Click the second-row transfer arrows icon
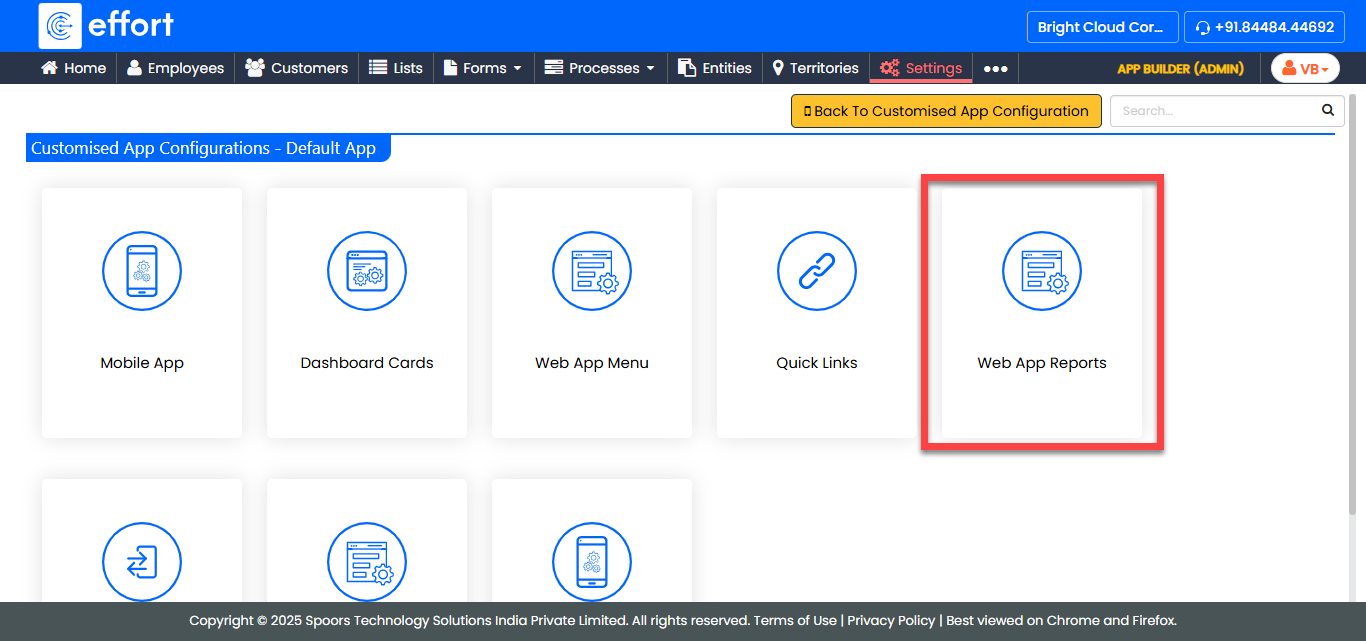Screen dimensions: 1366x641 [x=142, y=561]
